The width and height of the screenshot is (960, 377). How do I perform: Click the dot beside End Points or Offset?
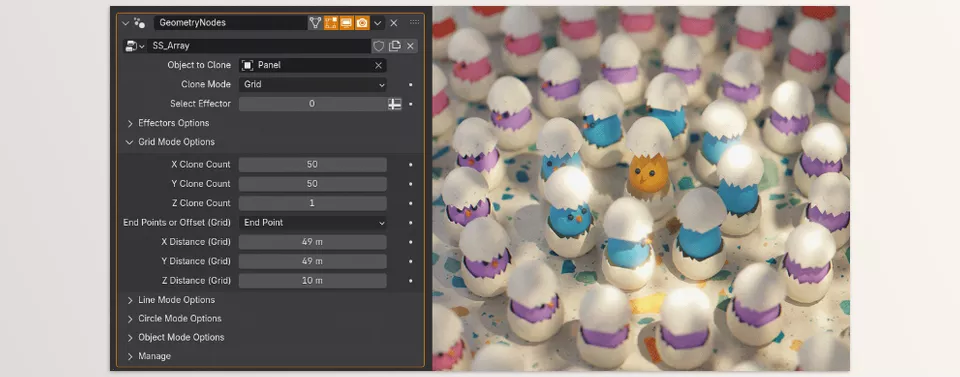click(410, 223)
